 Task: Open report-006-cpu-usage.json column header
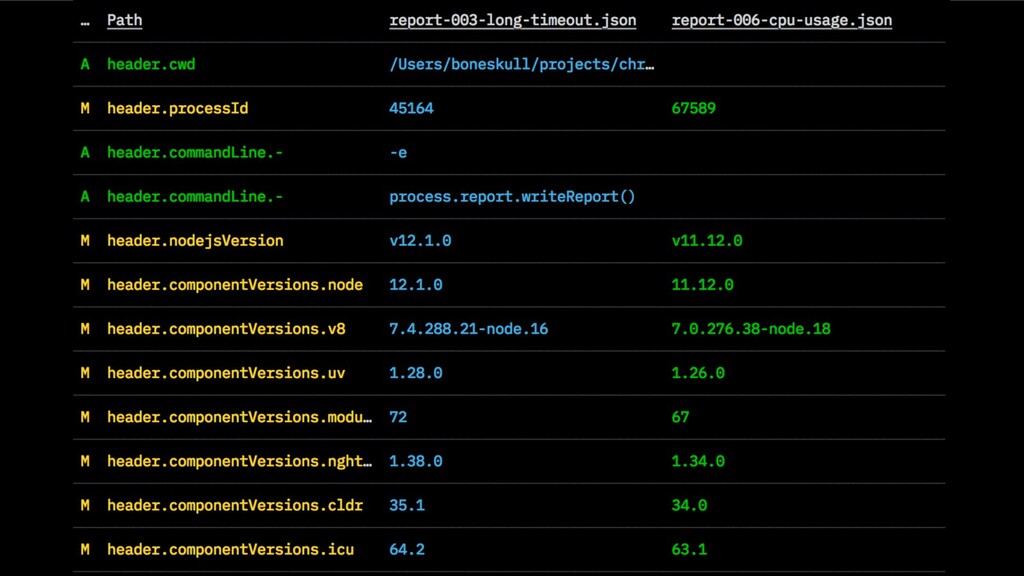tap(782, 20)
